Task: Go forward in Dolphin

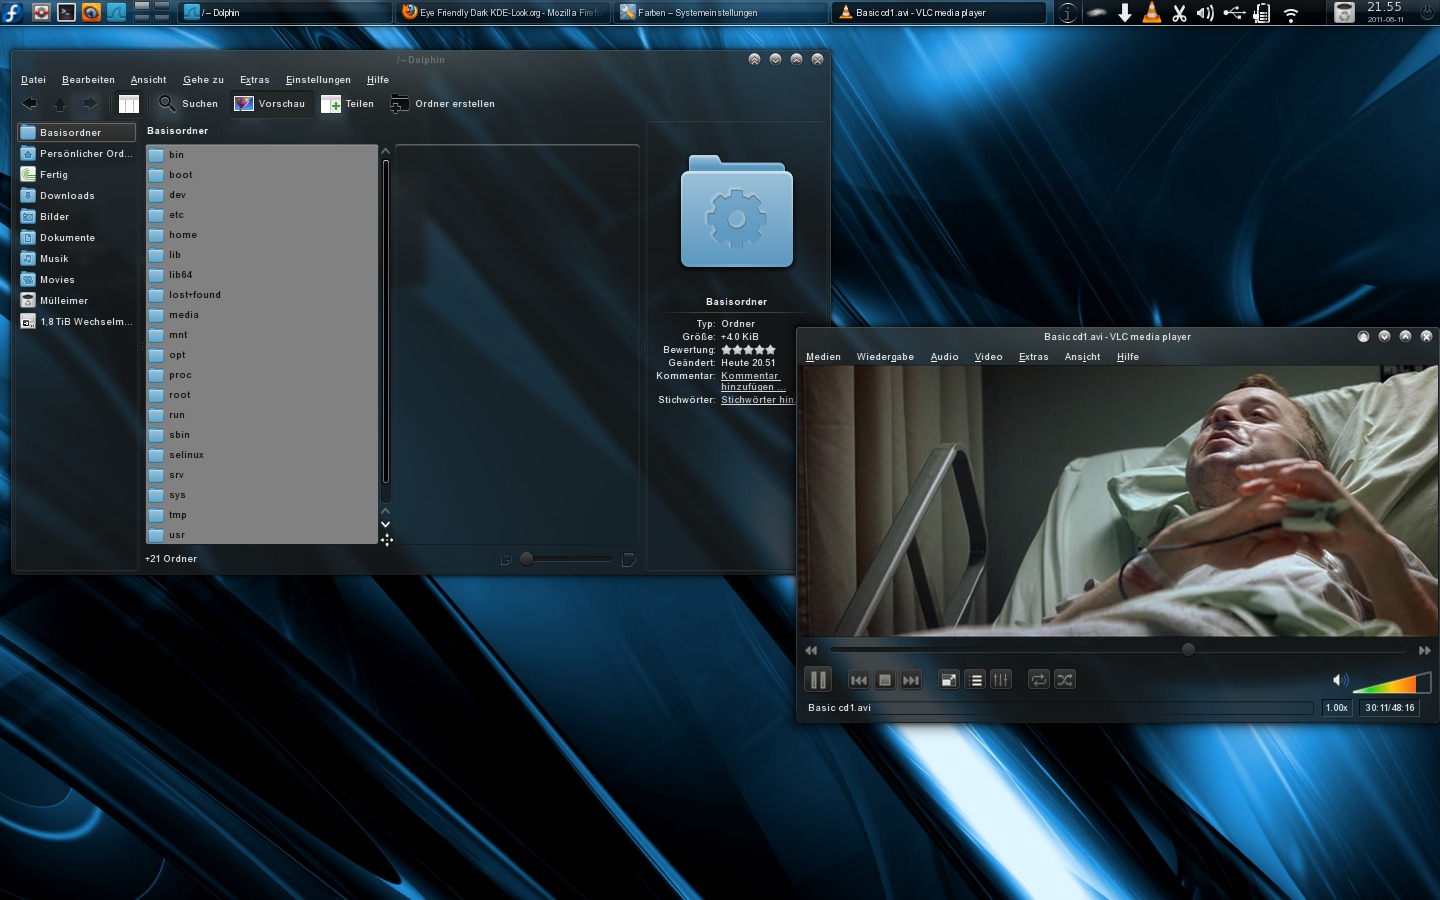Action: [90, 104]
